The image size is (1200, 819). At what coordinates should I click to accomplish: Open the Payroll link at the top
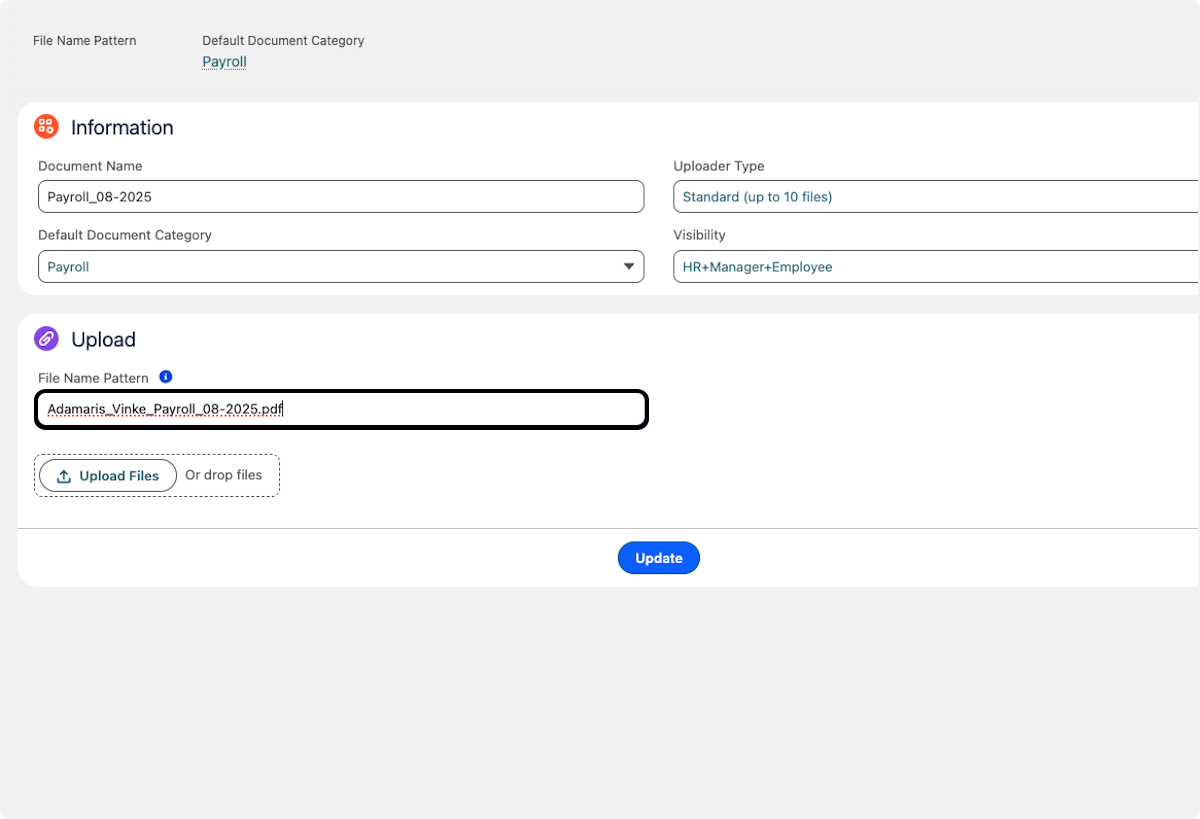tap(223, 61)
